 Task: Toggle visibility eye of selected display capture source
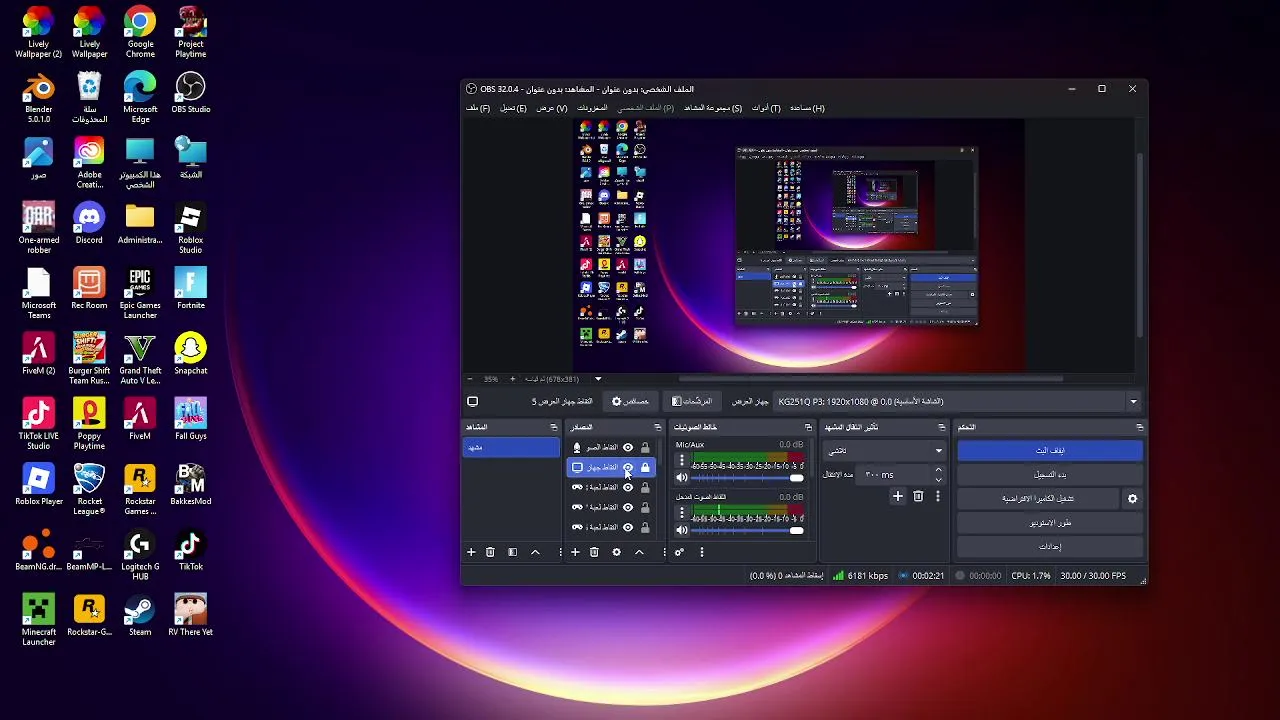628,468
